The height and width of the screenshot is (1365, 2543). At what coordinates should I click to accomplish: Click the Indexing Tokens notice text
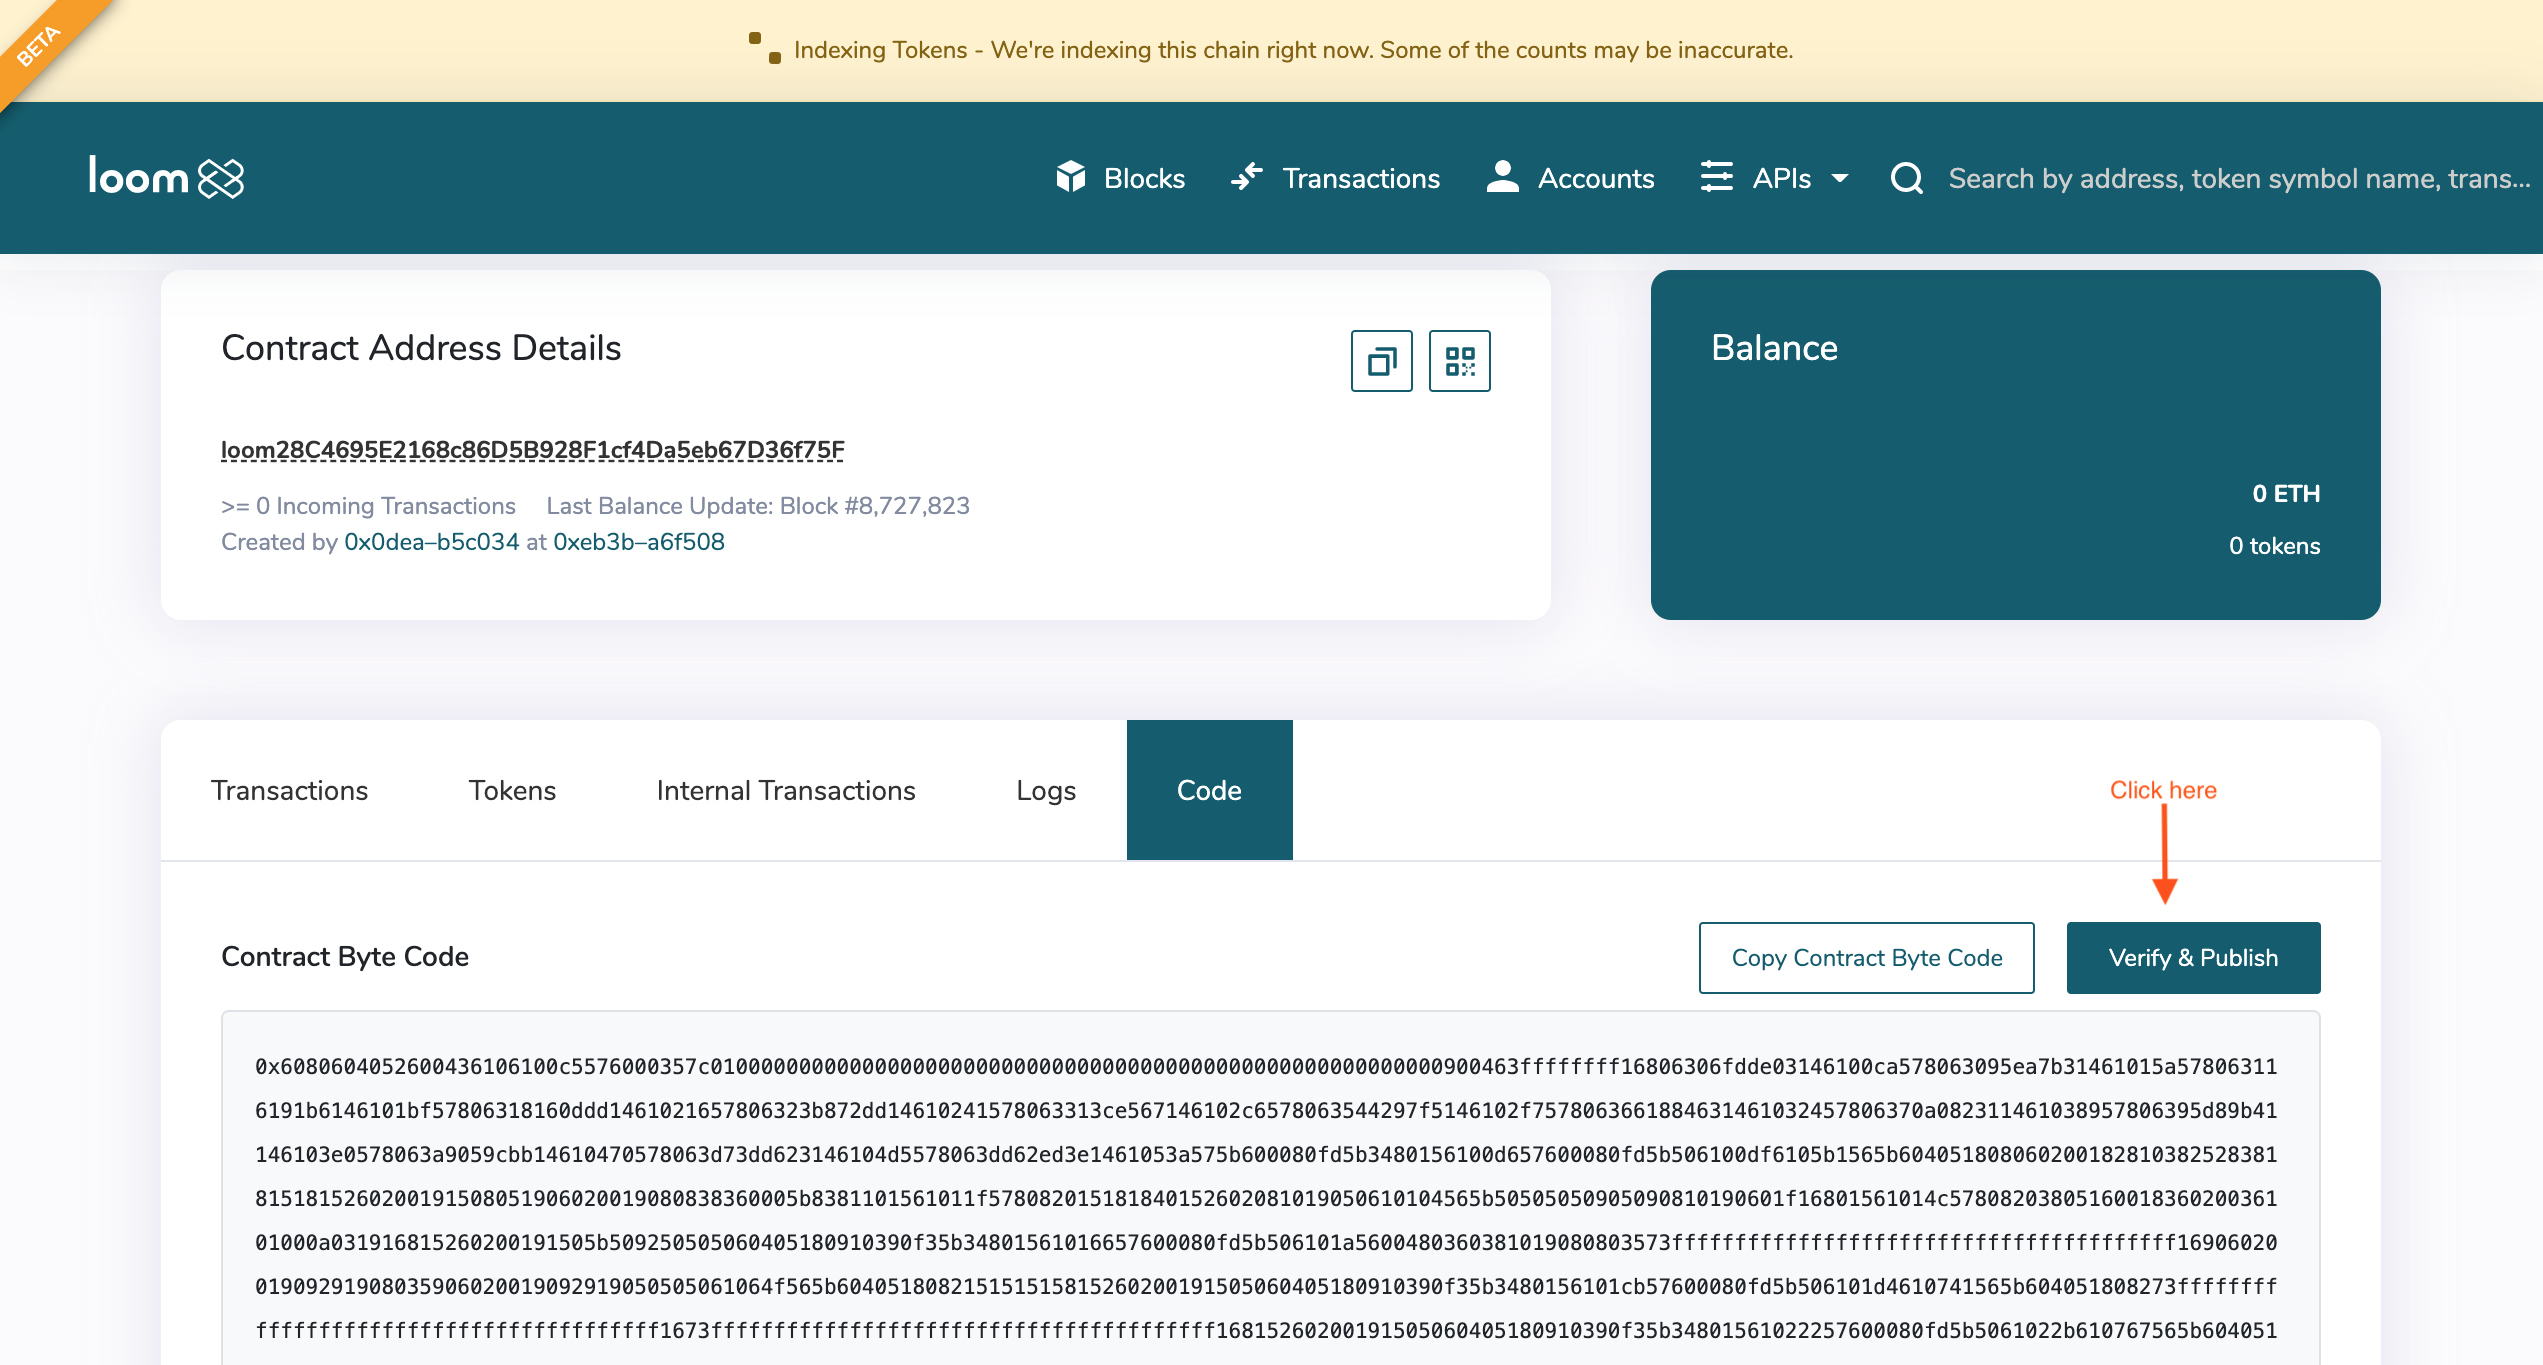point(1293,50)
